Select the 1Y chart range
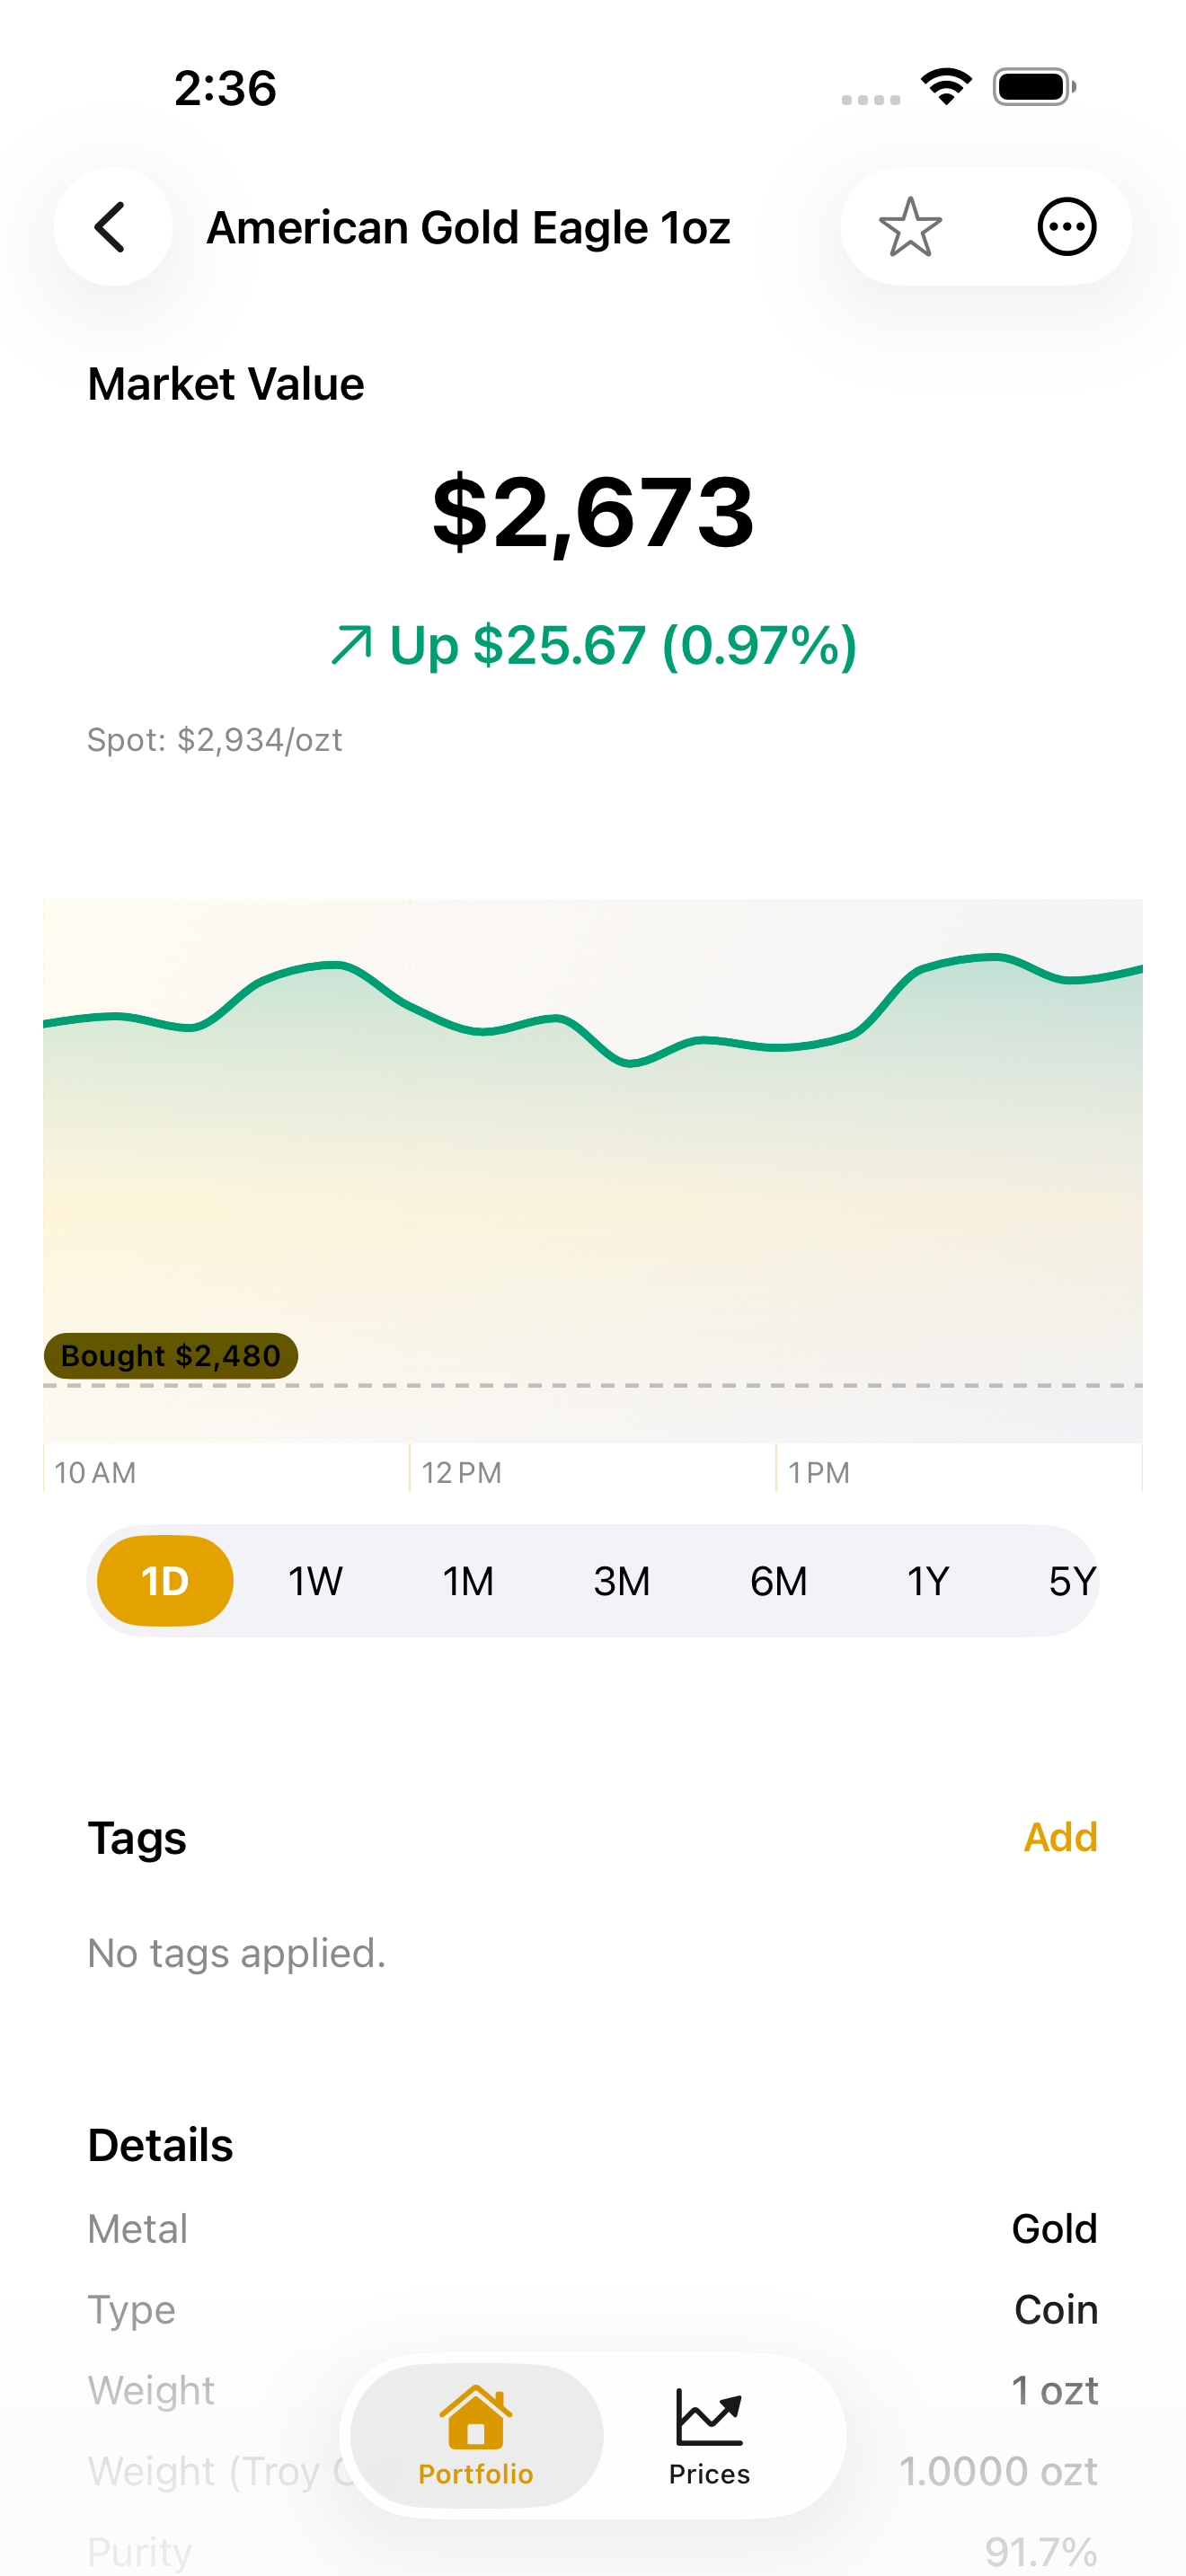The image size is (1186, 2576). 927,1581
